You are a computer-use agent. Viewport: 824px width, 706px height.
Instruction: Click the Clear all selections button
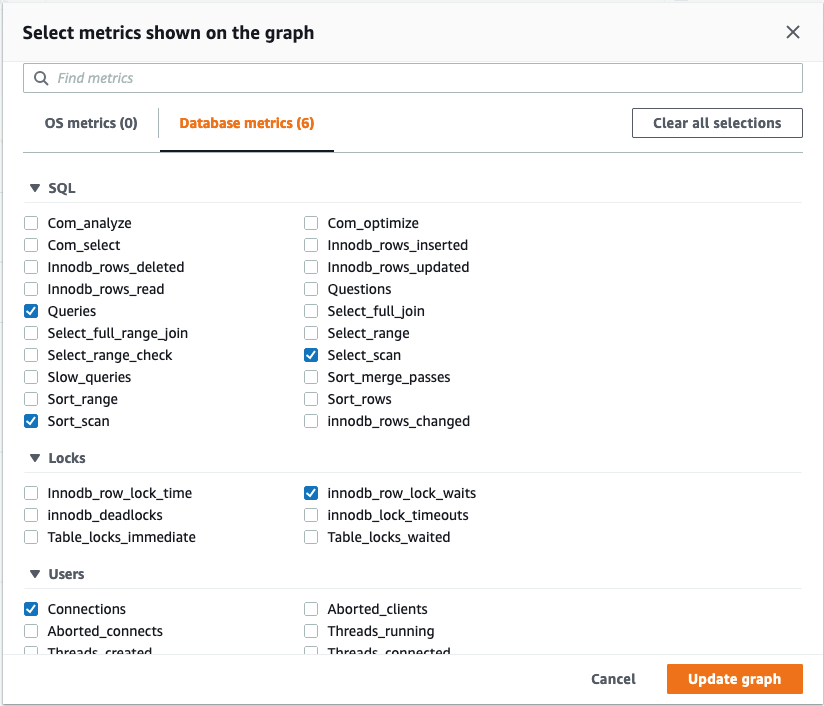click(716, 122)
